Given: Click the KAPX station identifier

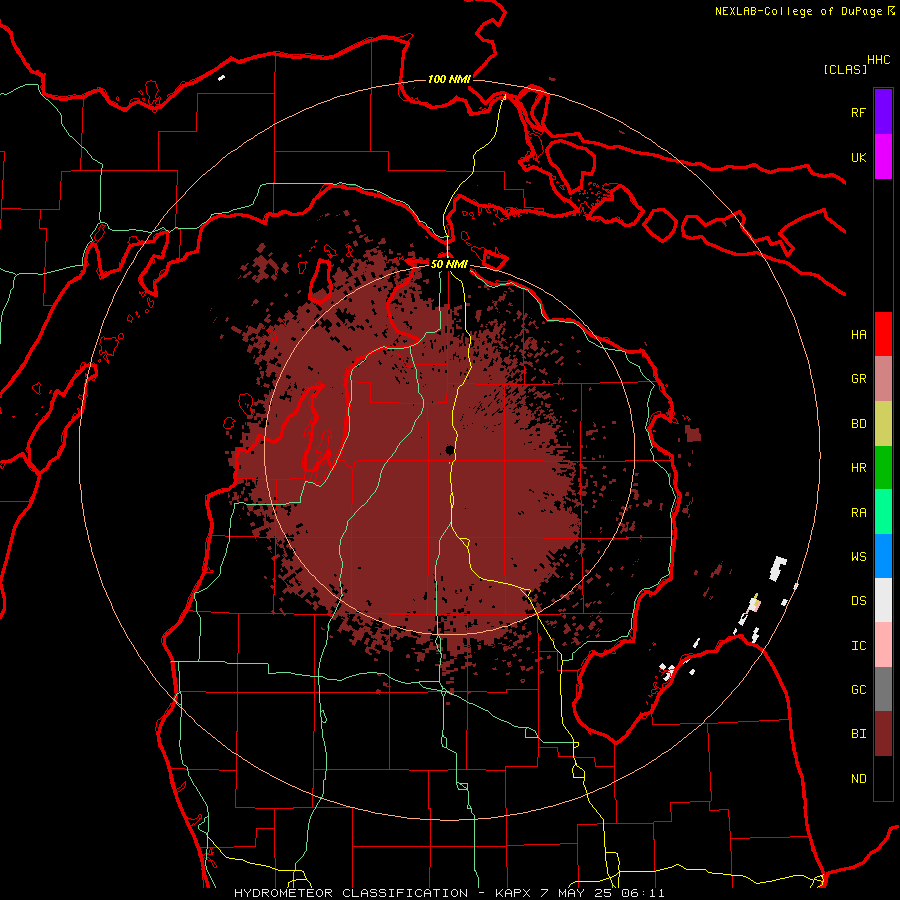Looking at the screenshot, I should point(515,893).
